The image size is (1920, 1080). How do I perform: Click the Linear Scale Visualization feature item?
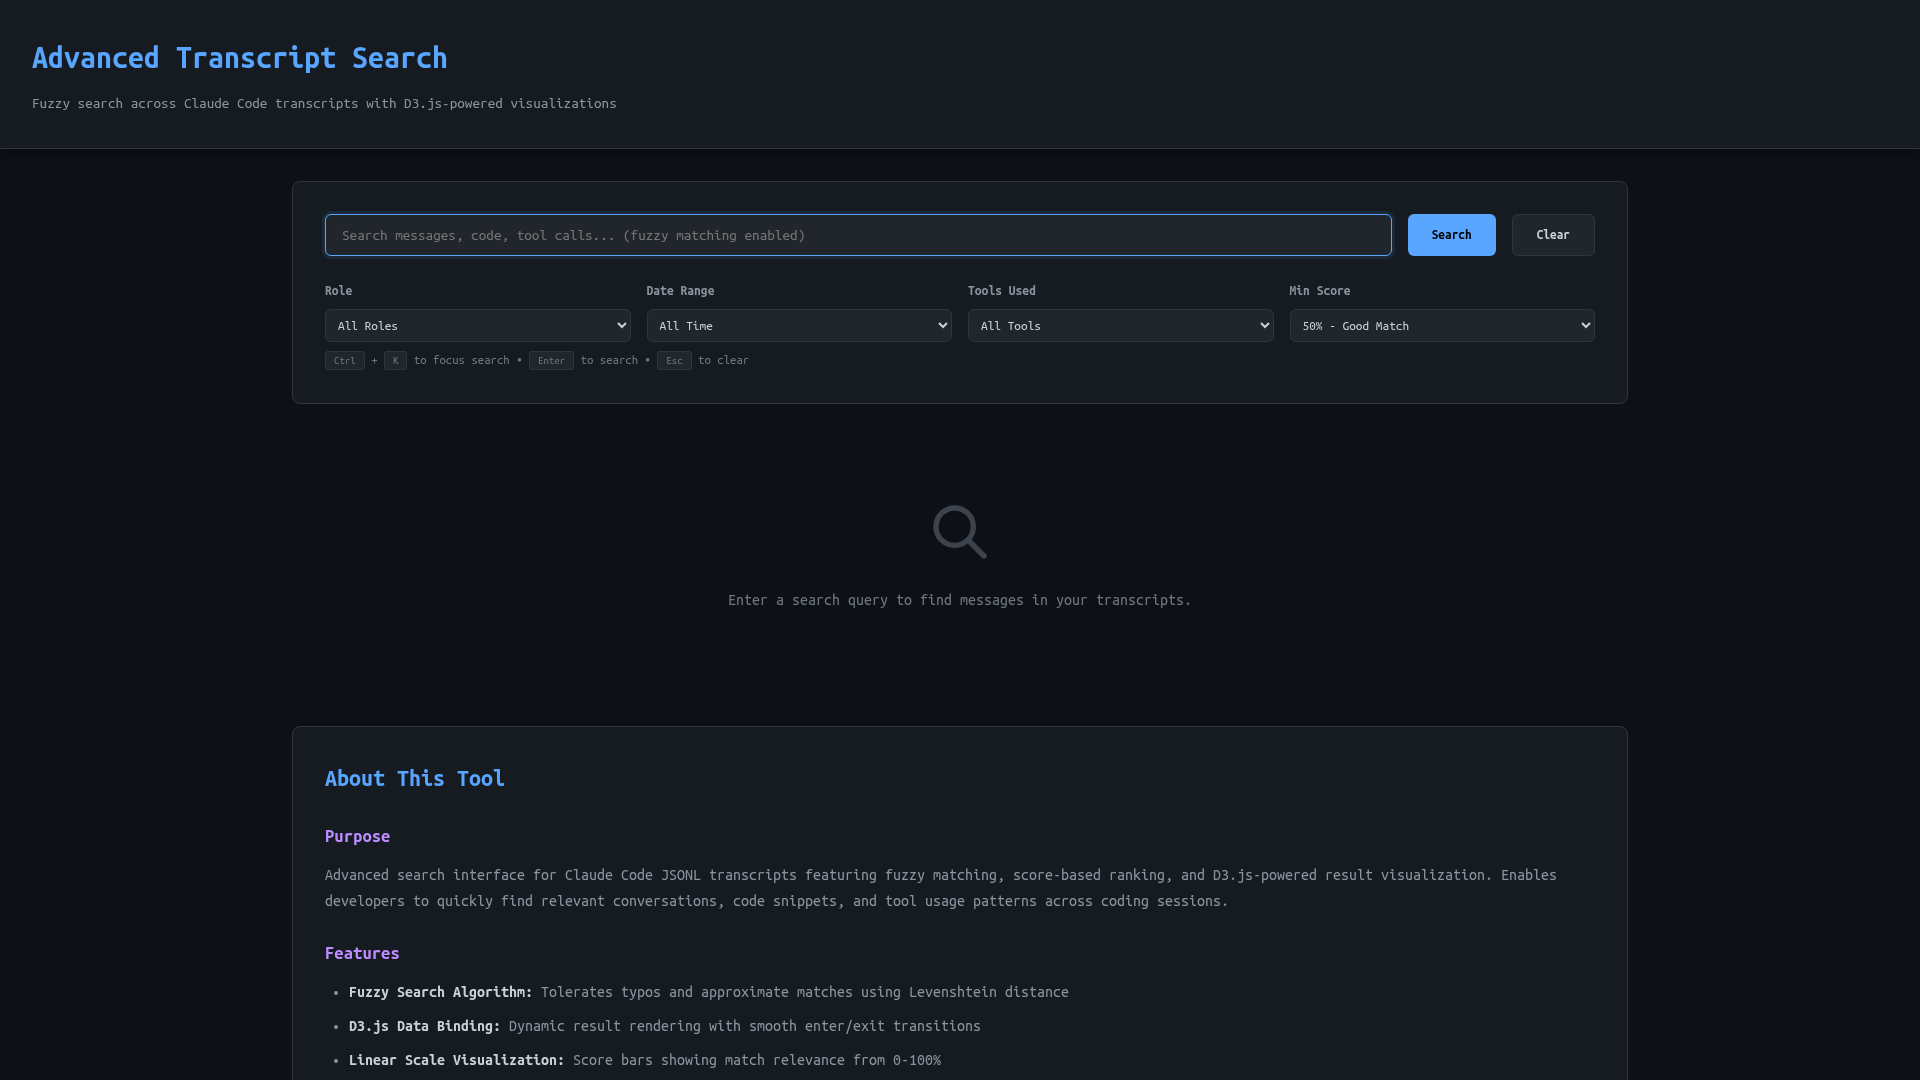[644, 1060]
